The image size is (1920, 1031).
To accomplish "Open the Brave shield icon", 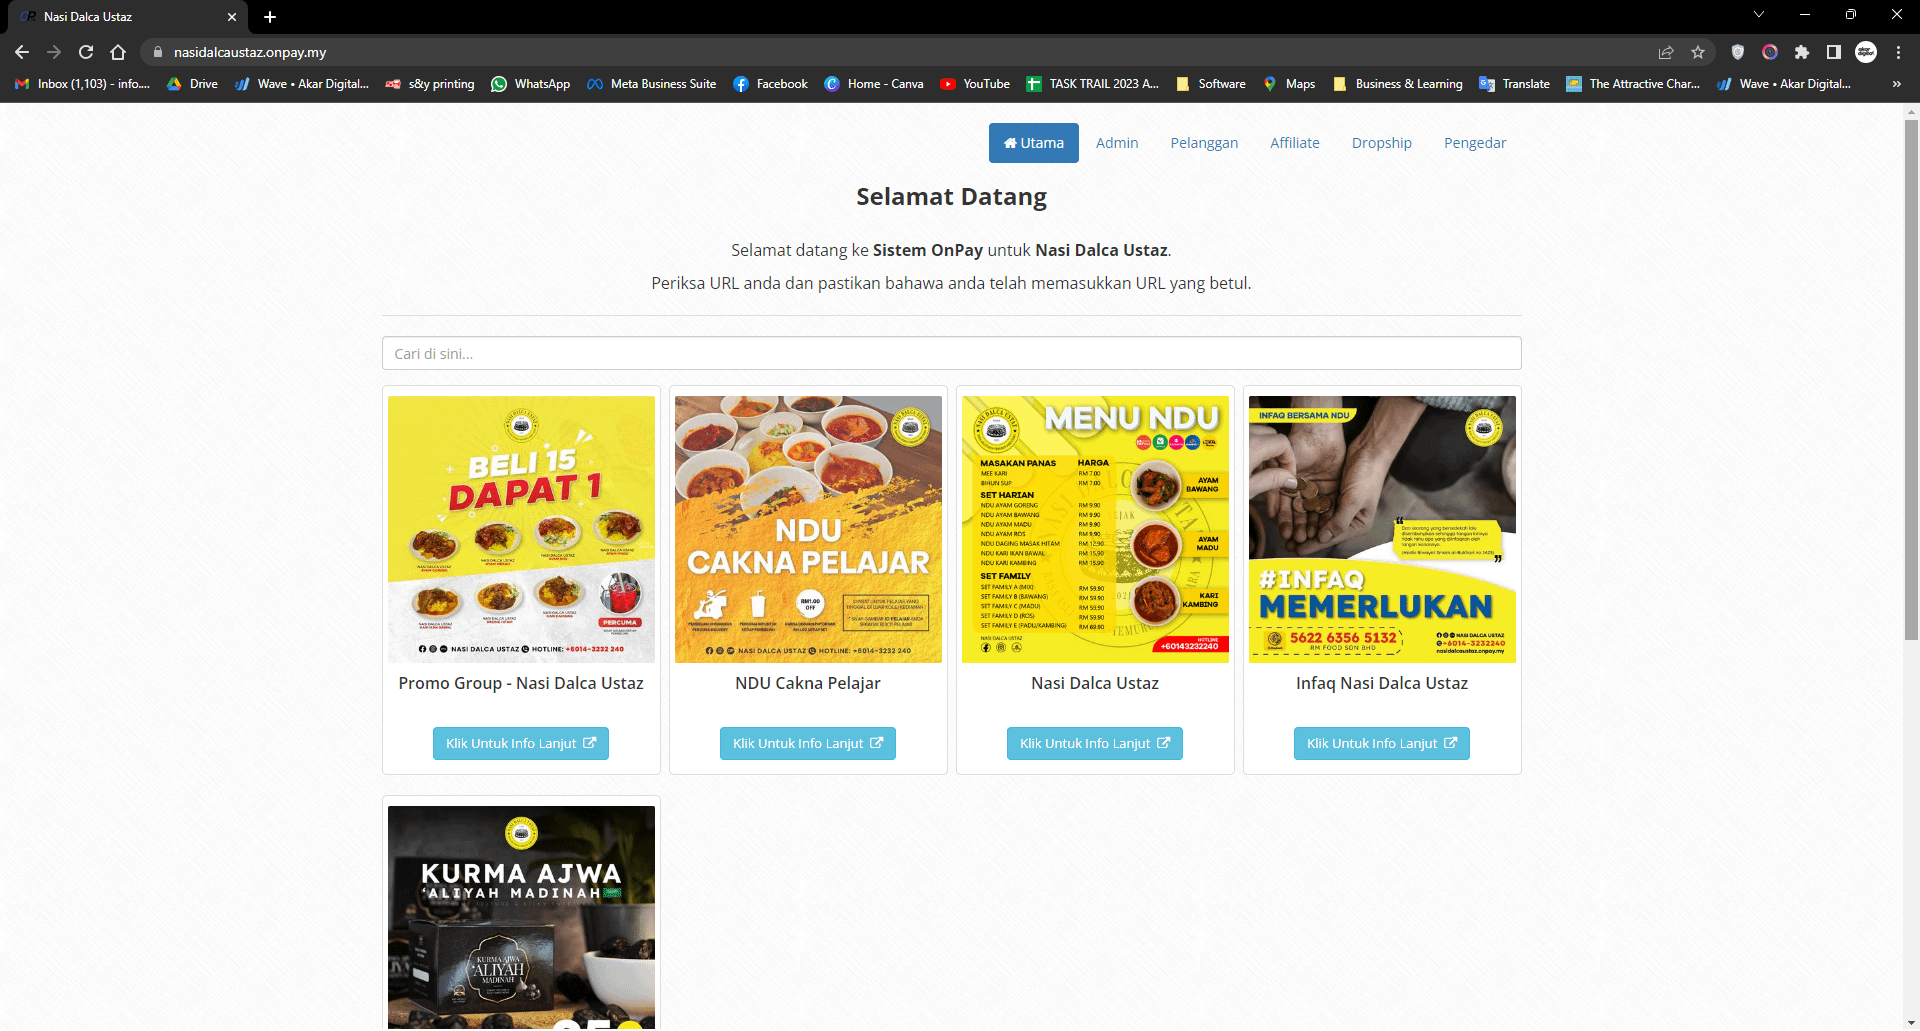I will pos(1738,52).
